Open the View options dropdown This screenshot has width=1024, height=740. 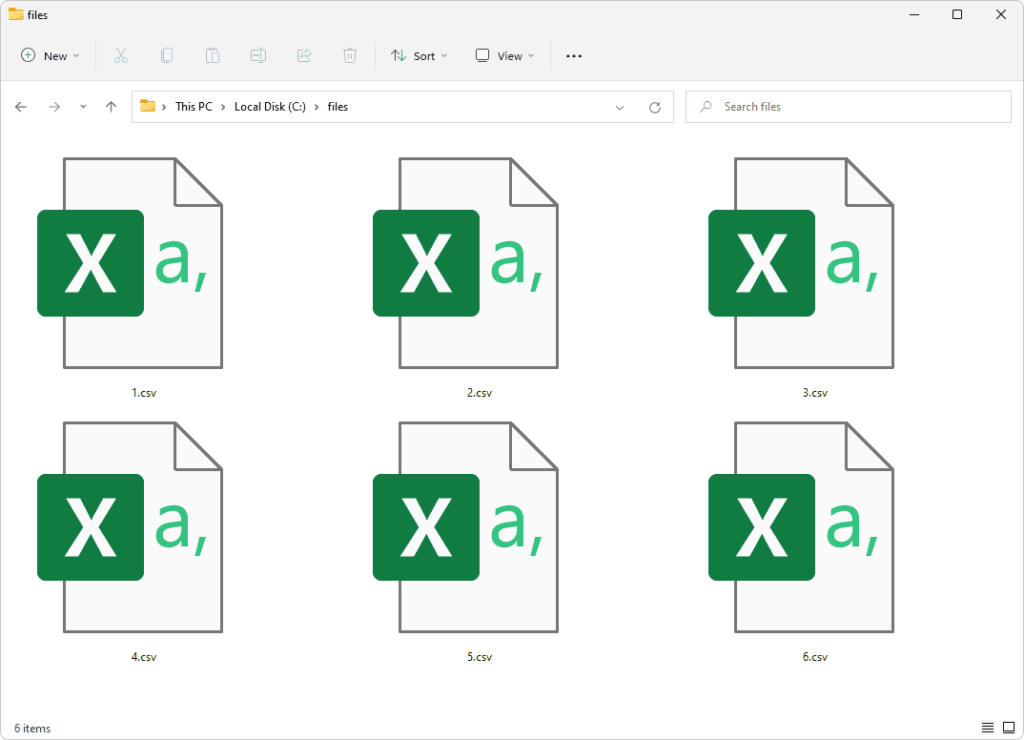click(x=503, y=55)
